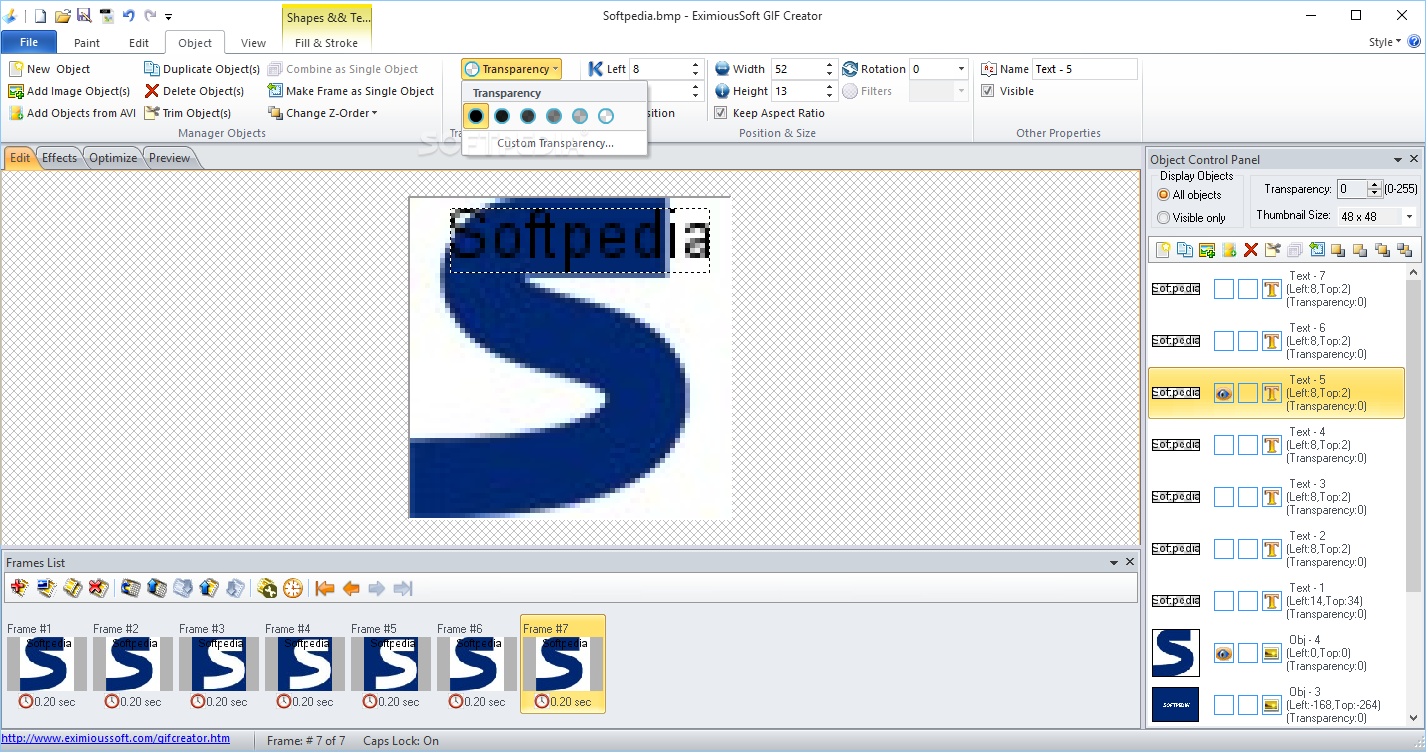The height and width of the screenshot is (752, 1426).
Task: Select the third transparency preset circle
Action: point(528,116)
